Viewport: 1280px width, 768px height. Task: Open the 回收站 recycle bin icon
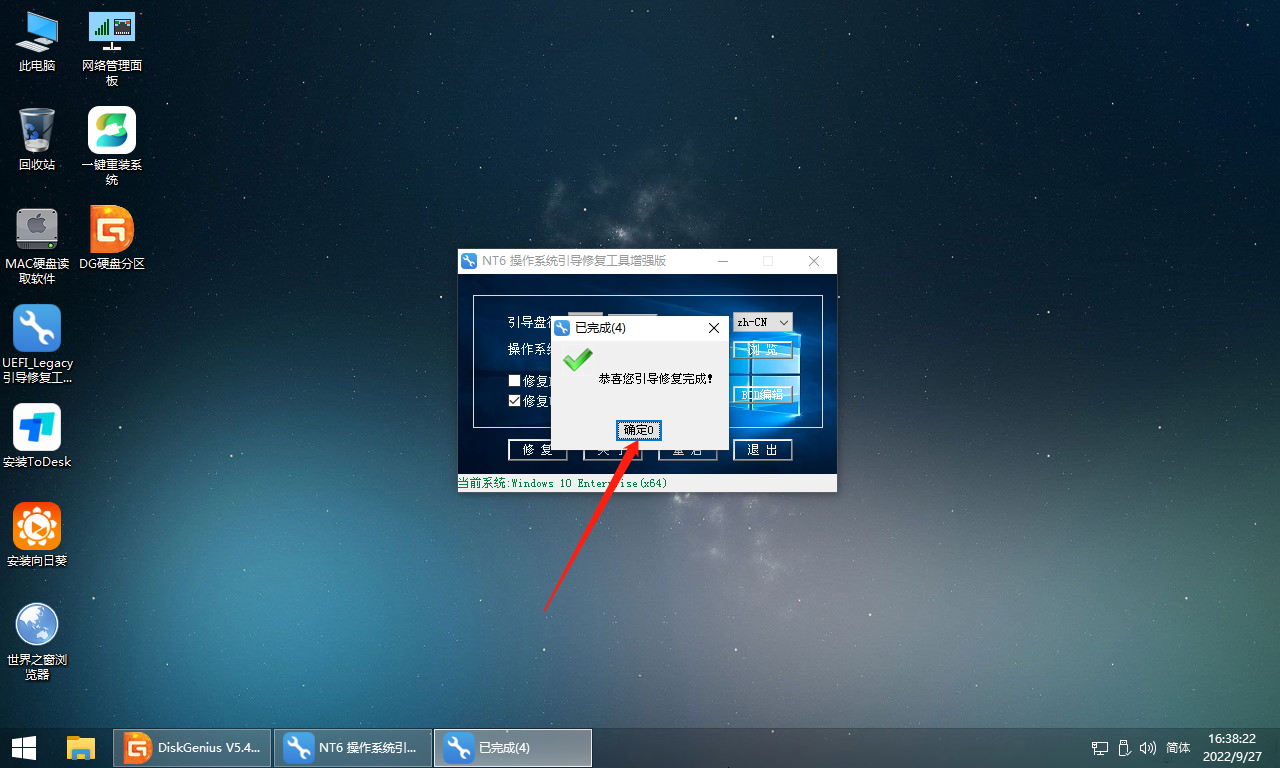[37, 138]
